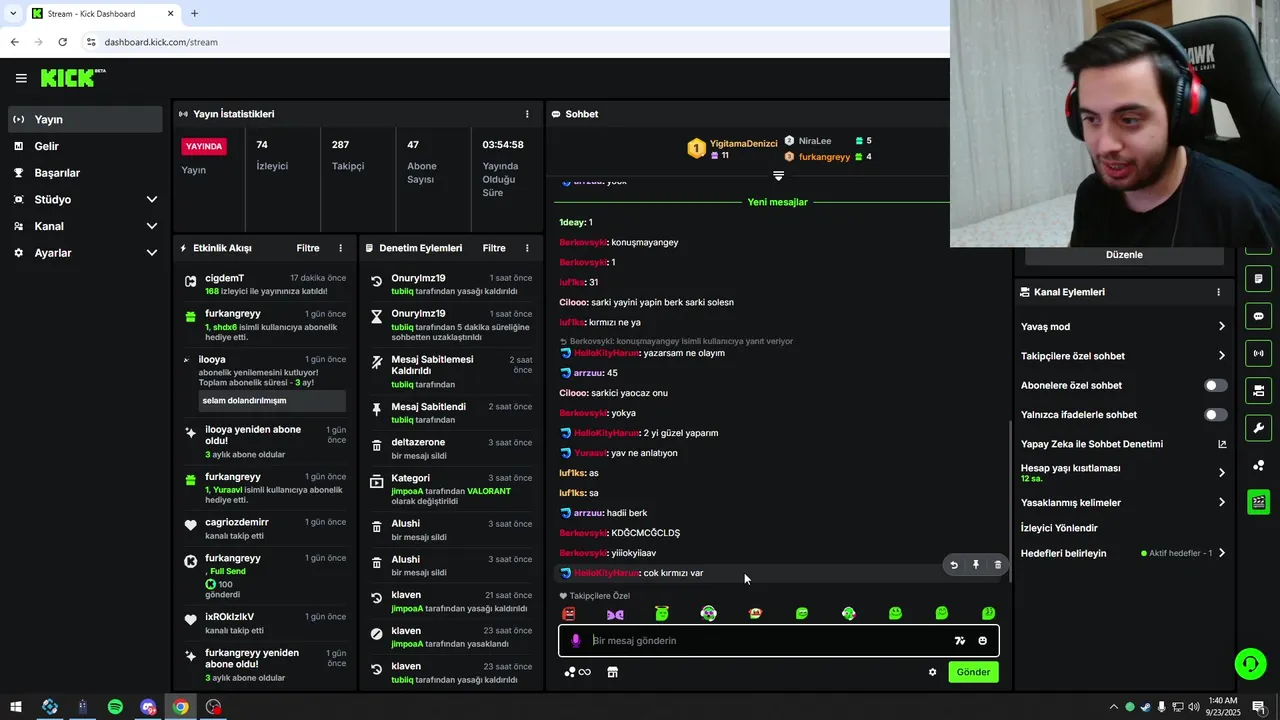Click the Yeni mesajlar divider link
The height and width of the screenshot is (720, 1280).
(777, 202)
